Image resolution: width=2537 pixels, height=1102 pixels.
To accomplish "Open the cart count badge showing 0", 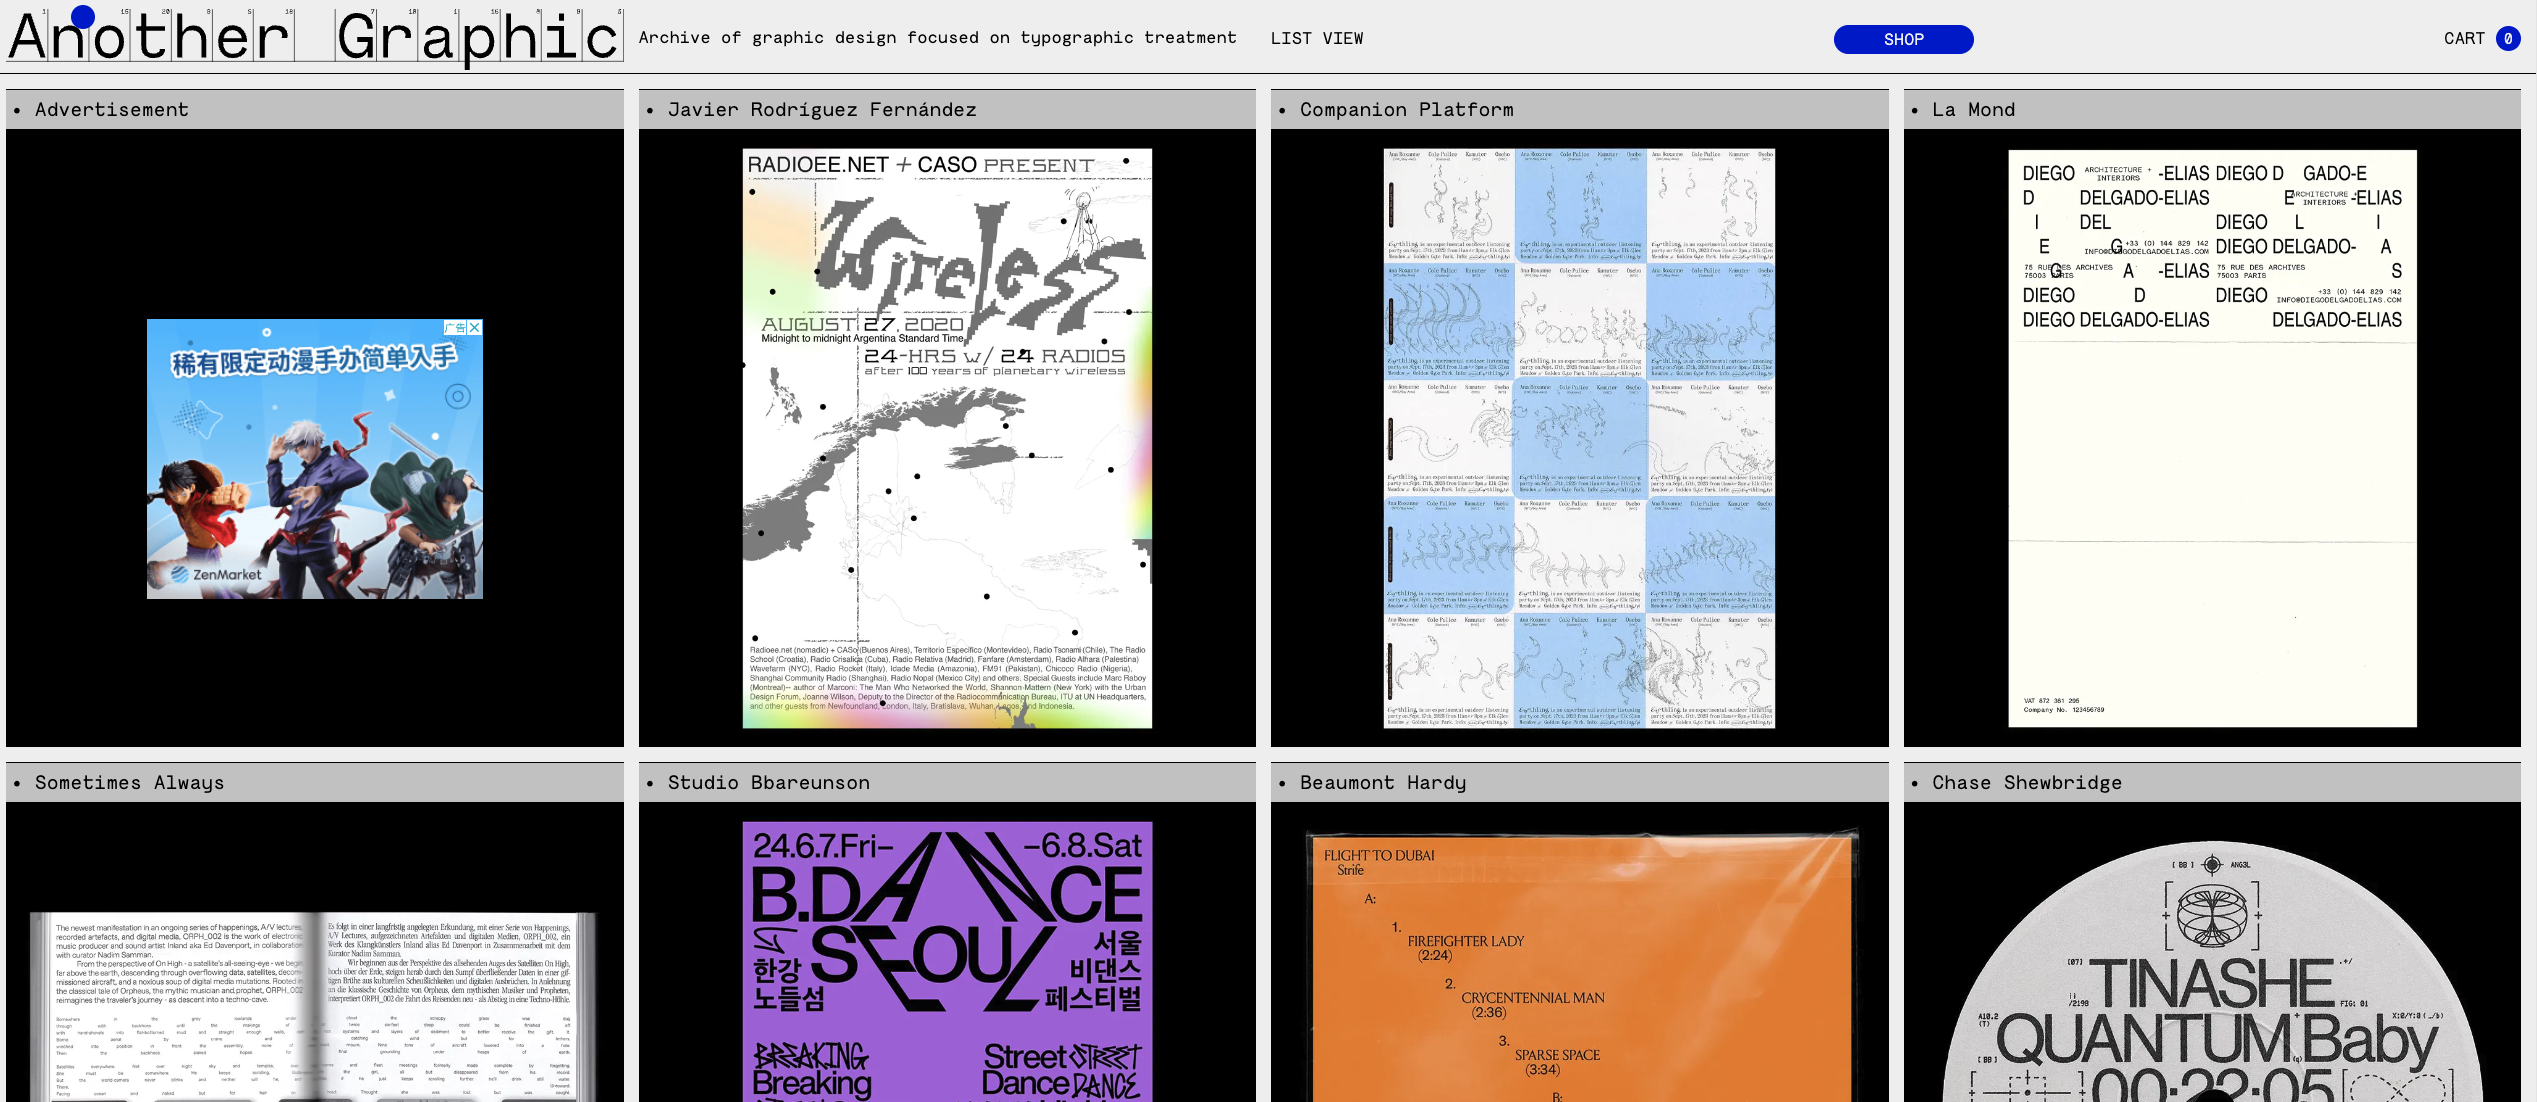I will click(2508, 39).
